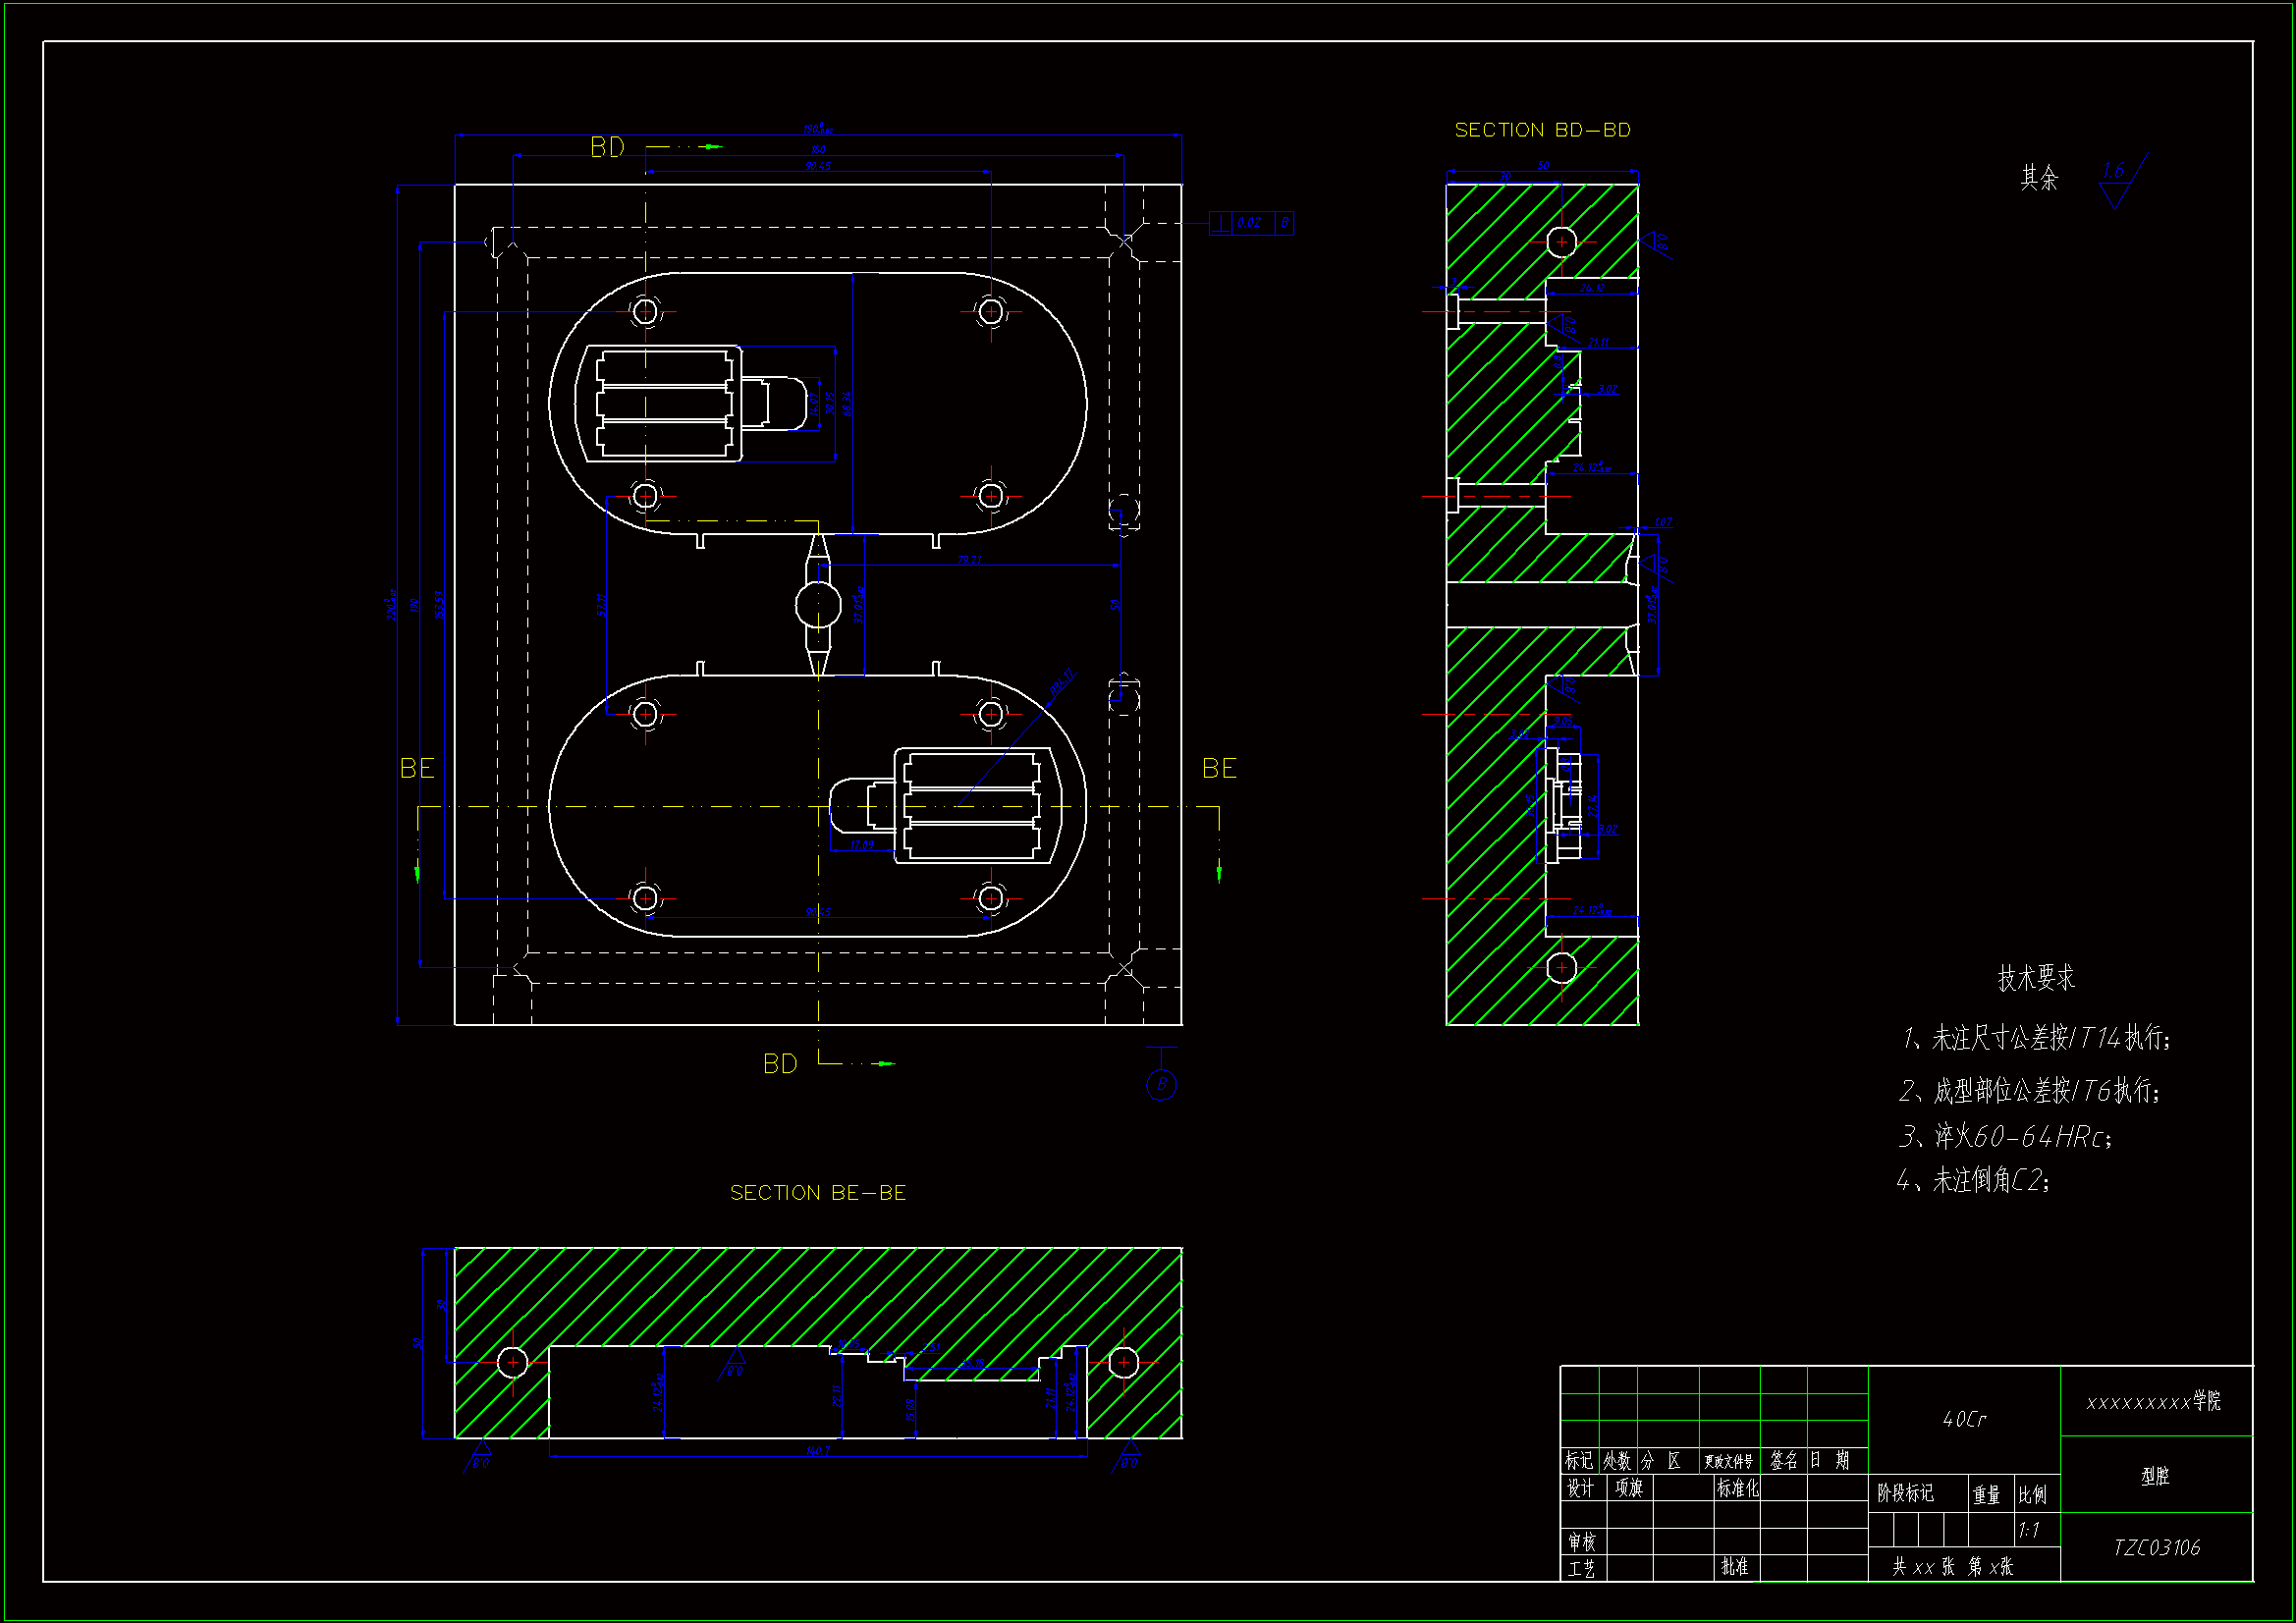Click technical note 4 未注倒角C2
The image size is (2296, 1623).
coord(1974,1180)
